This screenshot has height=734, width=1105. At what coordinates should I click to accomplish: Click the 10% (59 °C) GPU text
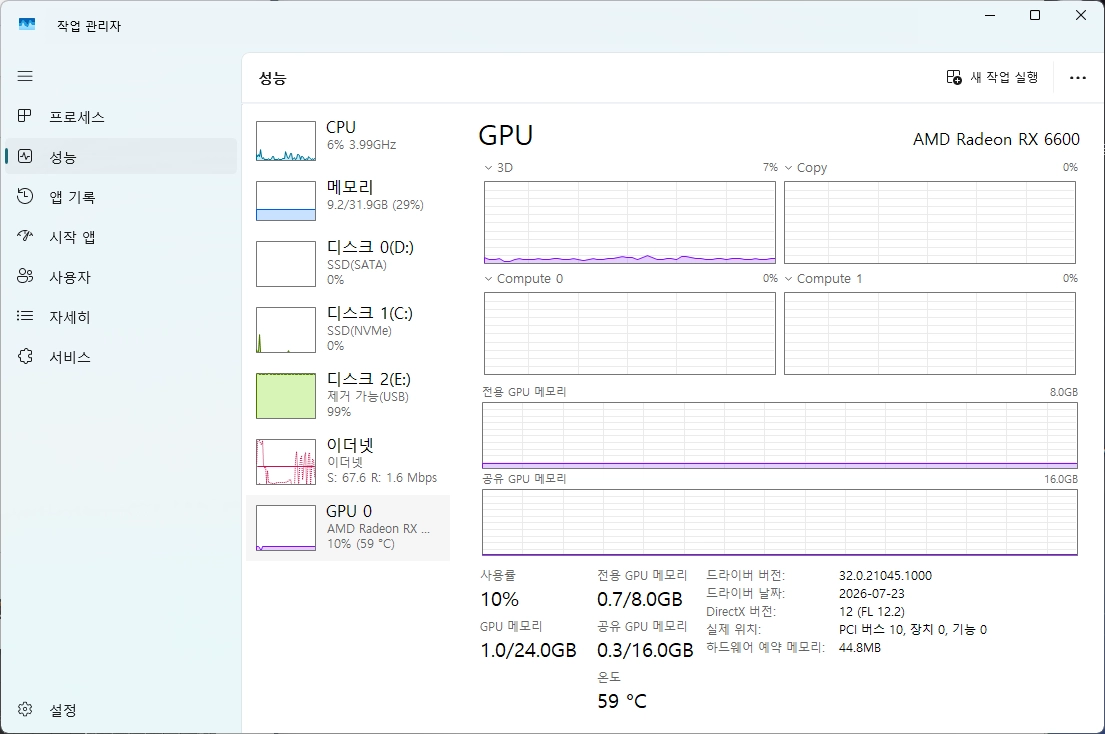click(x=360, y=544)
